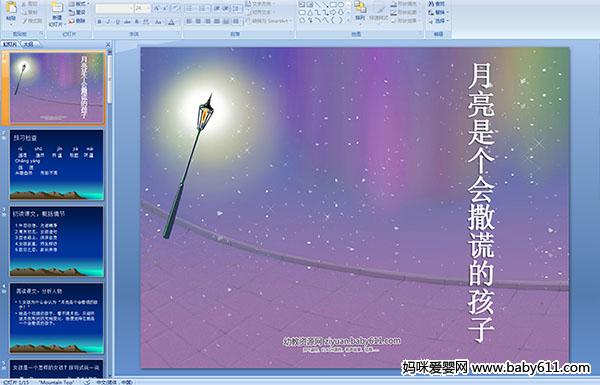This screenshot has height=385, width=600.
Task: Toggle Bold formatting
Action: click(x=99, y=22)
